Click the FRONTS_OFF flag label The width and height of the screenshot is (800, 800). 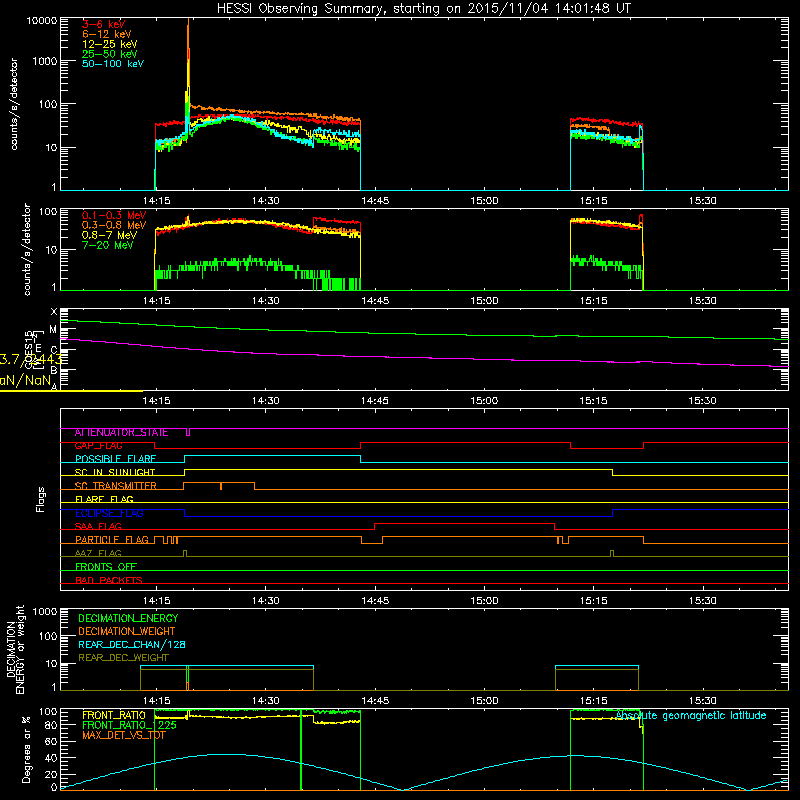pyautogui.click(x=106, y=567)
